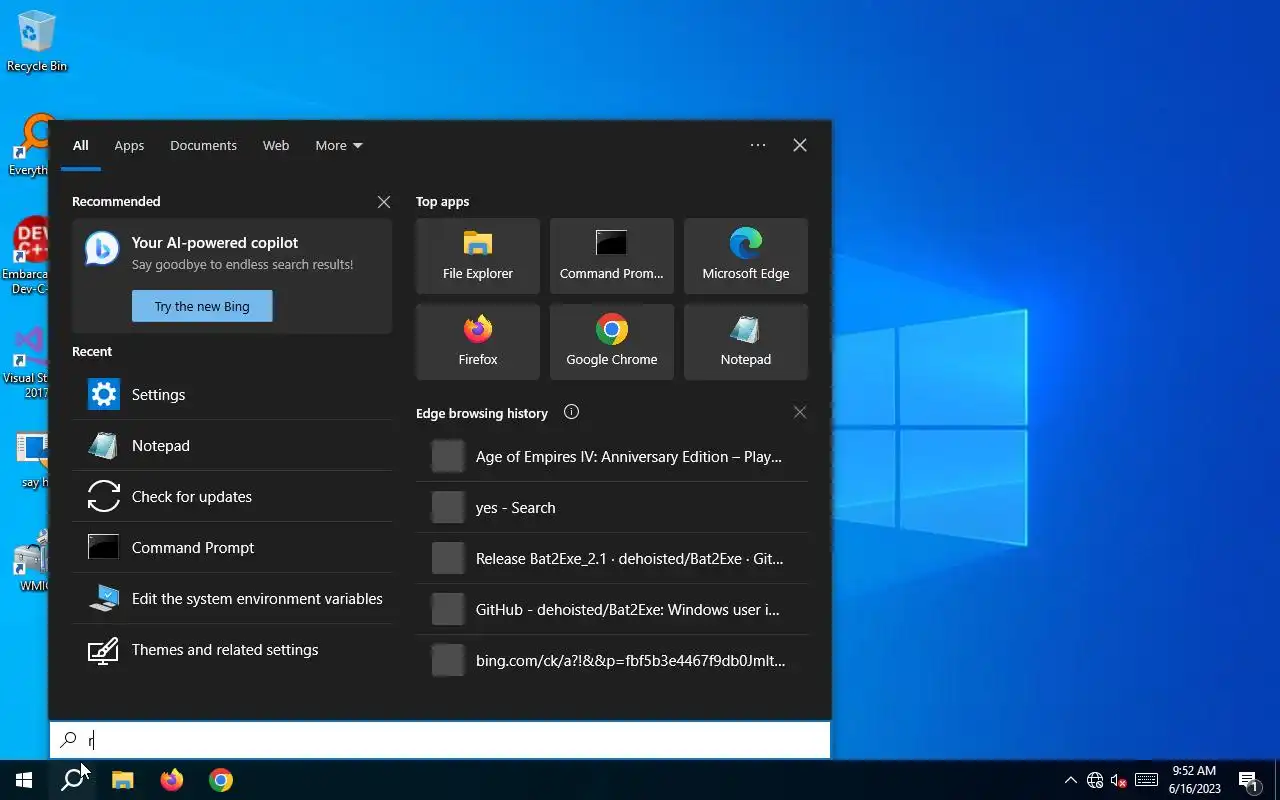Open Notepad tile in Top apps
Image resolution: width=1280 pixels, height=800 pixels.
click(x=746, y=342)
